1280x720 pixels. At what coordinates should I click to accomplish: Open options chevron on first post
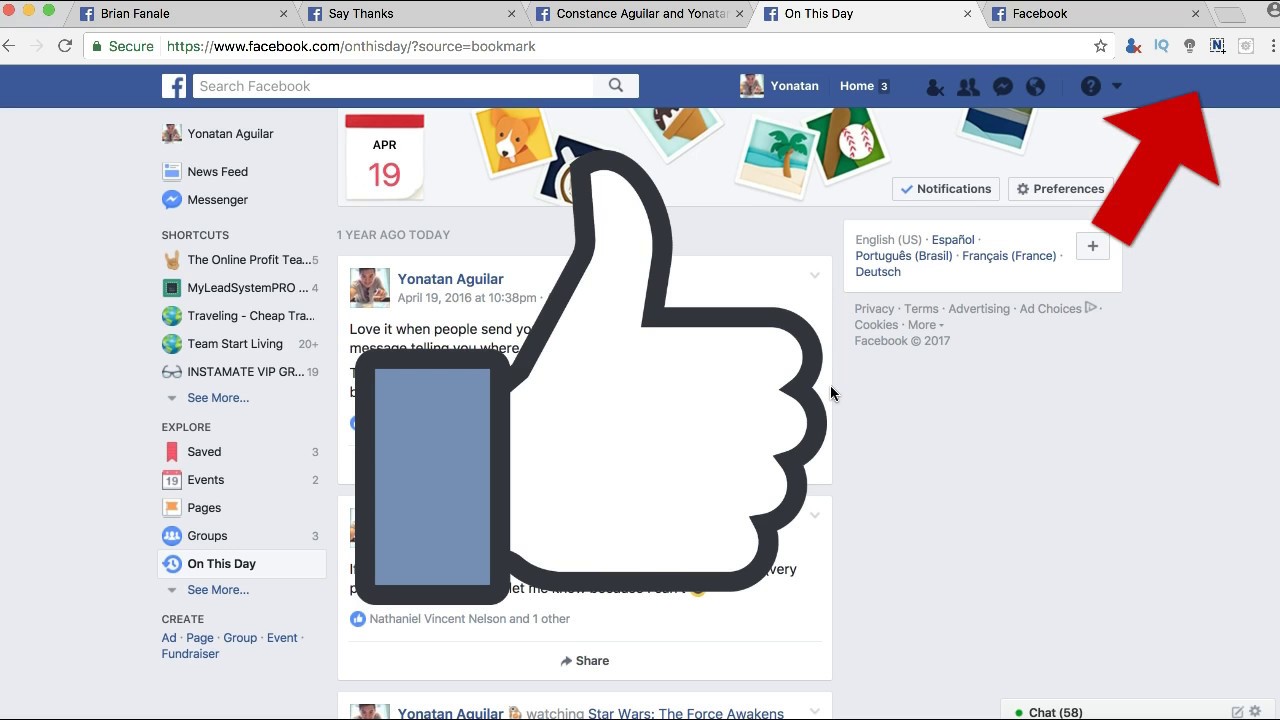tap(814, 276)
